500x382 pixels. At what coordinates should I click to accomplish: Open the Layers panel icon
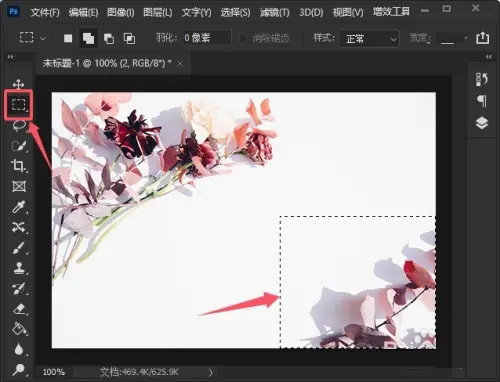coord(482,123)
